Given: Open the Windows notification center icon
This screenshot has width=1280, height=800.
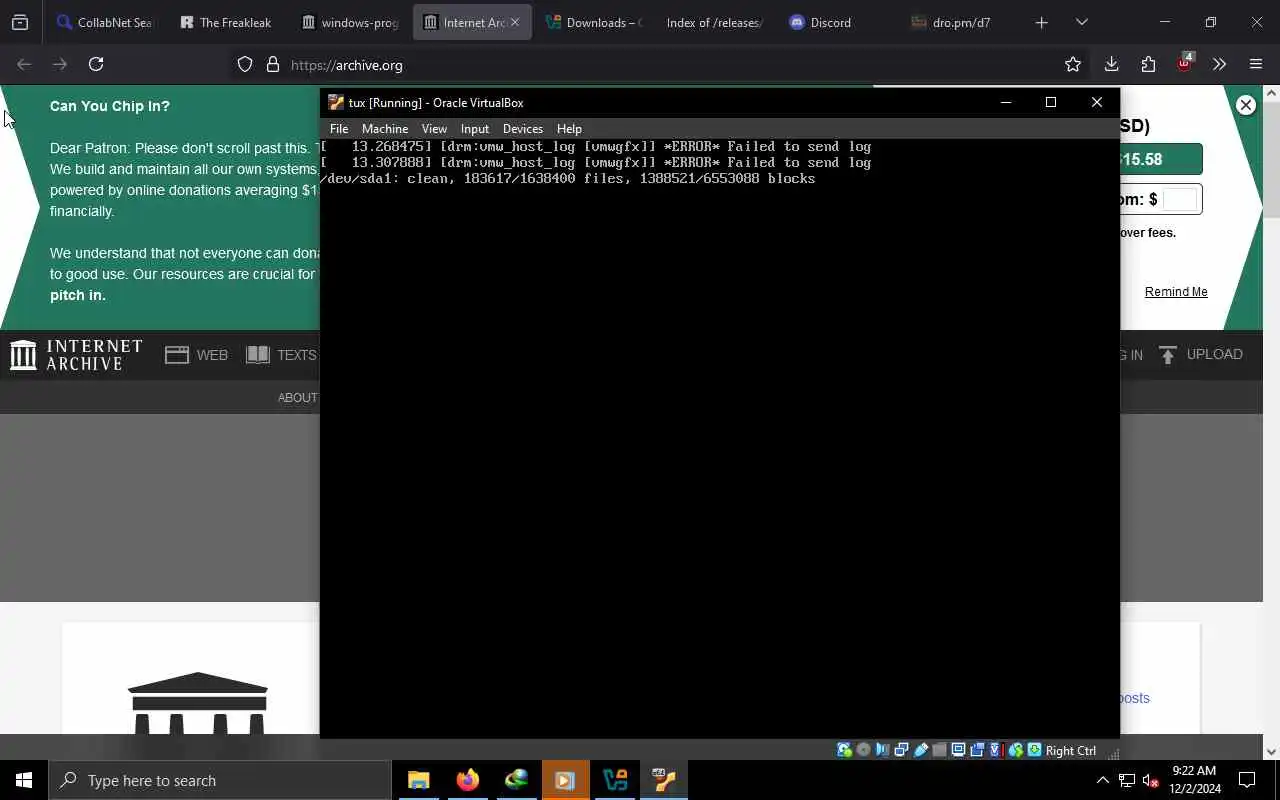Looking at the screenshot, I should pyautogui.click(x=1247, y=780).
